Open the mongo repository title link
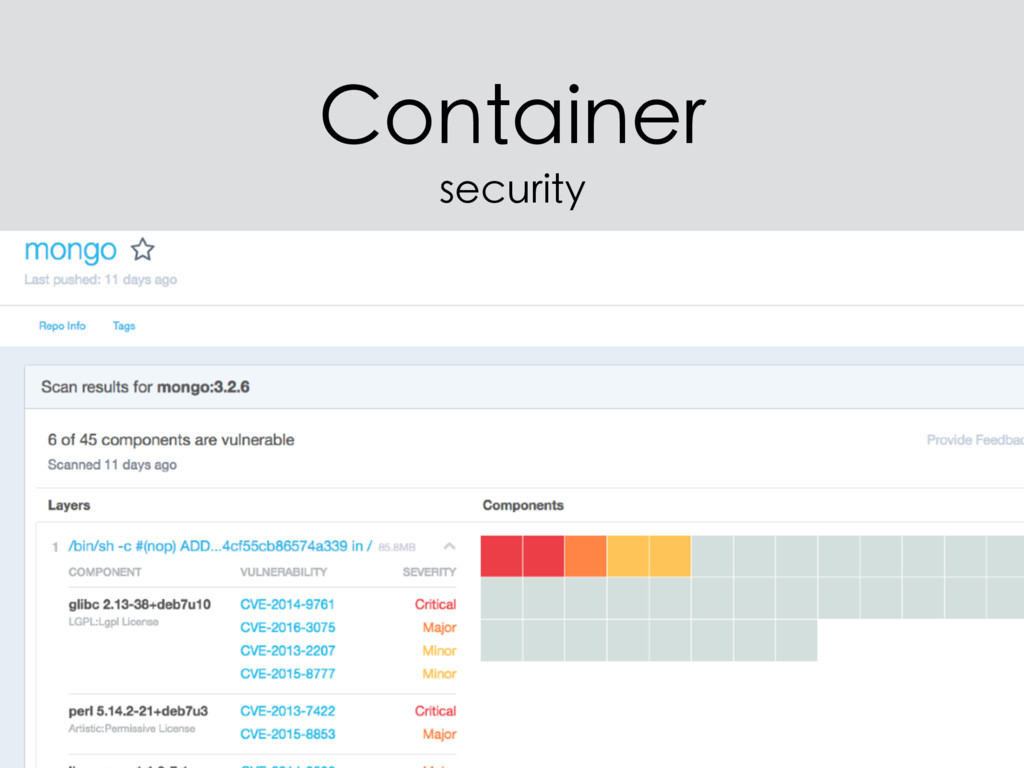 click(x=71, y=249)
